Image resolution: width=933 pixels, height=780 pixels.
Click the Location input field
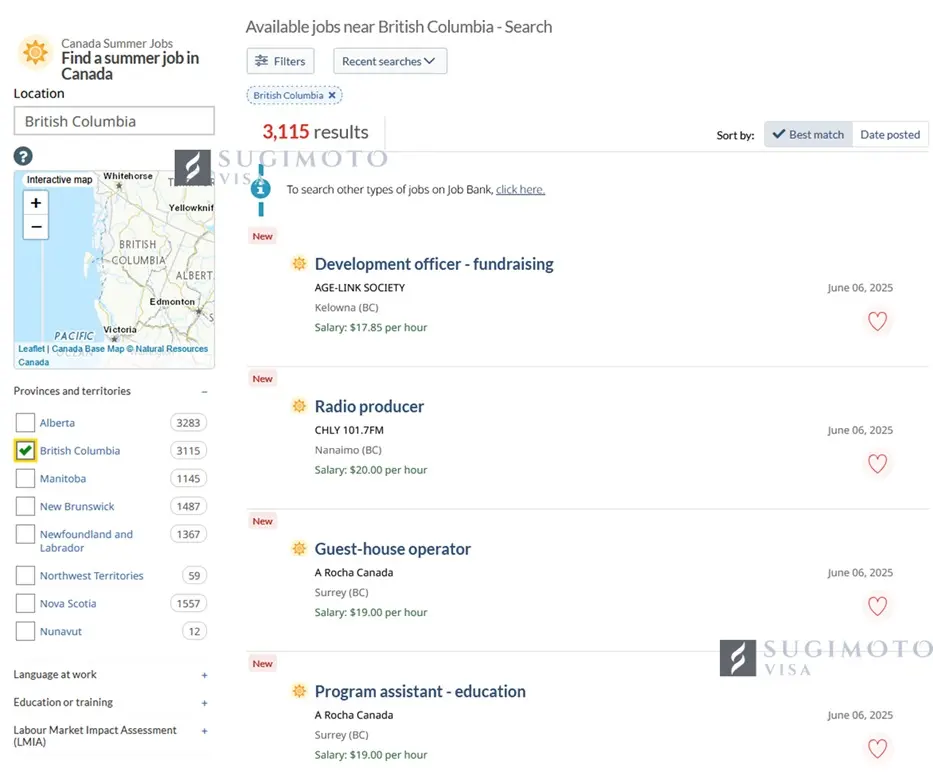point(114,121)
